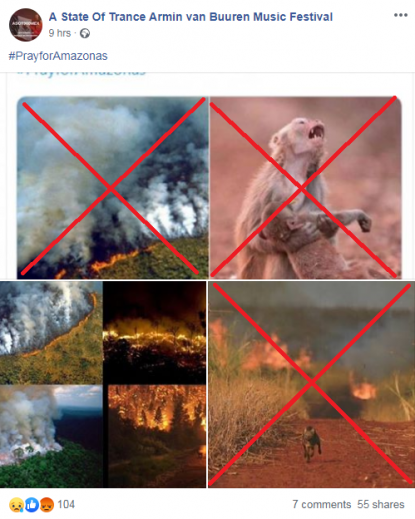Click the blurred embedded tweet hashtag text
The height and width of the screenshot is (519, 415).
click(x=82, y=73)
